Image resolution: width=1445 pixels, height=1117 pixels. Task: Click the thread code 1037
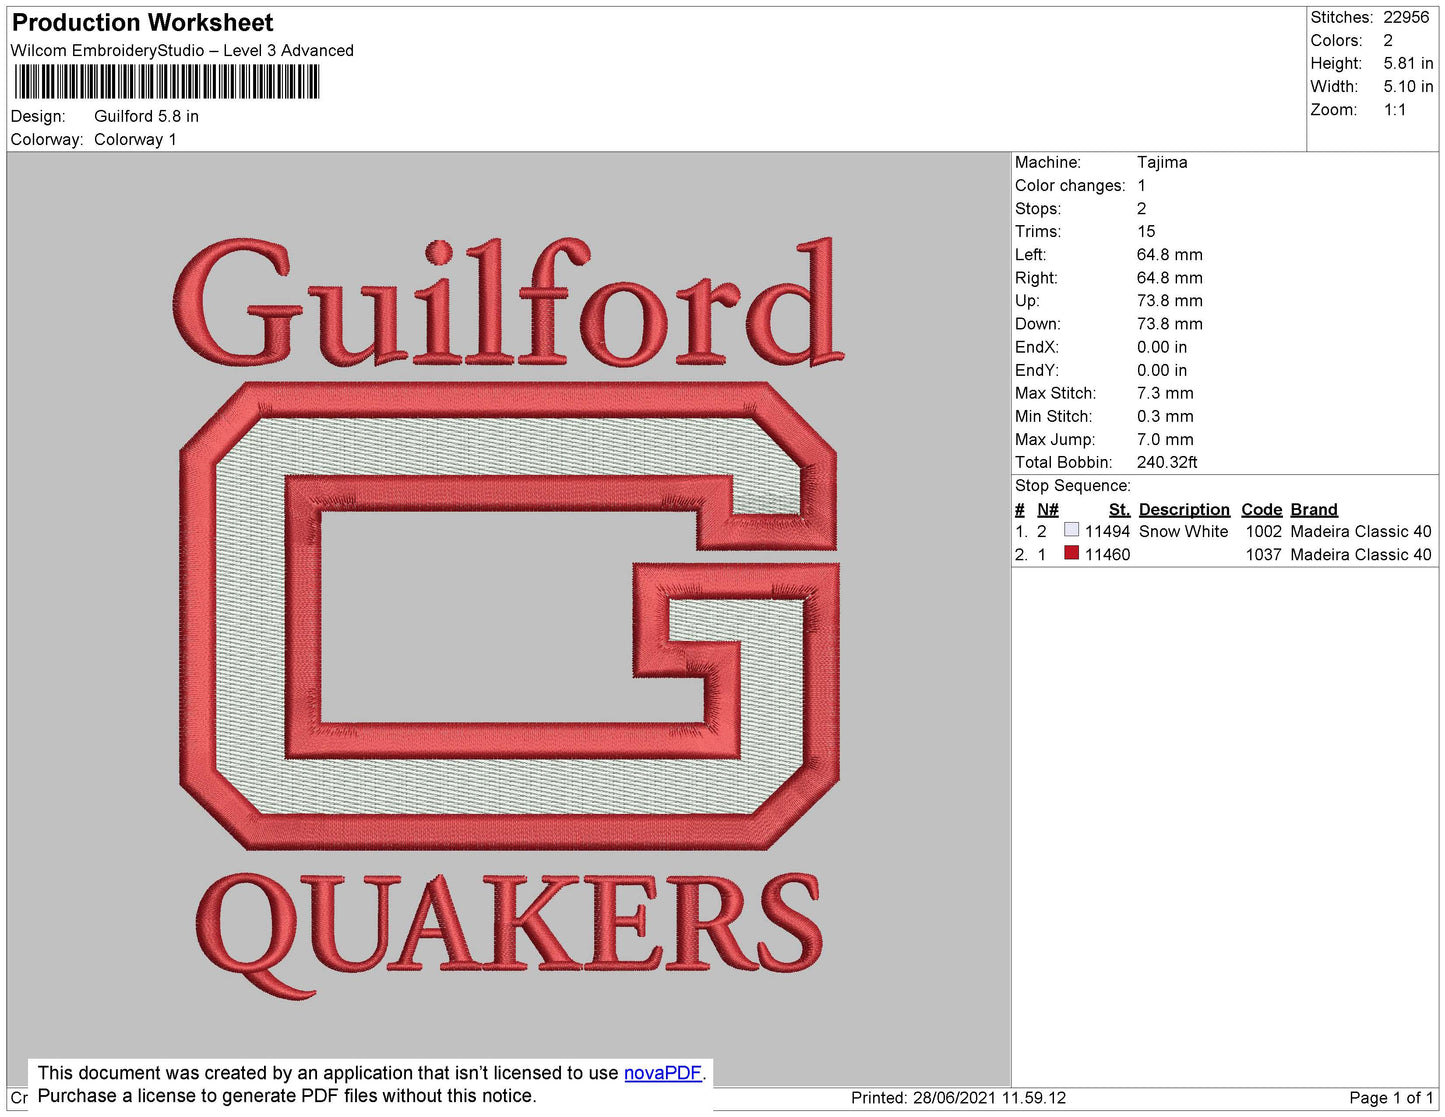pyautogui.click(x=1263, y=555)
